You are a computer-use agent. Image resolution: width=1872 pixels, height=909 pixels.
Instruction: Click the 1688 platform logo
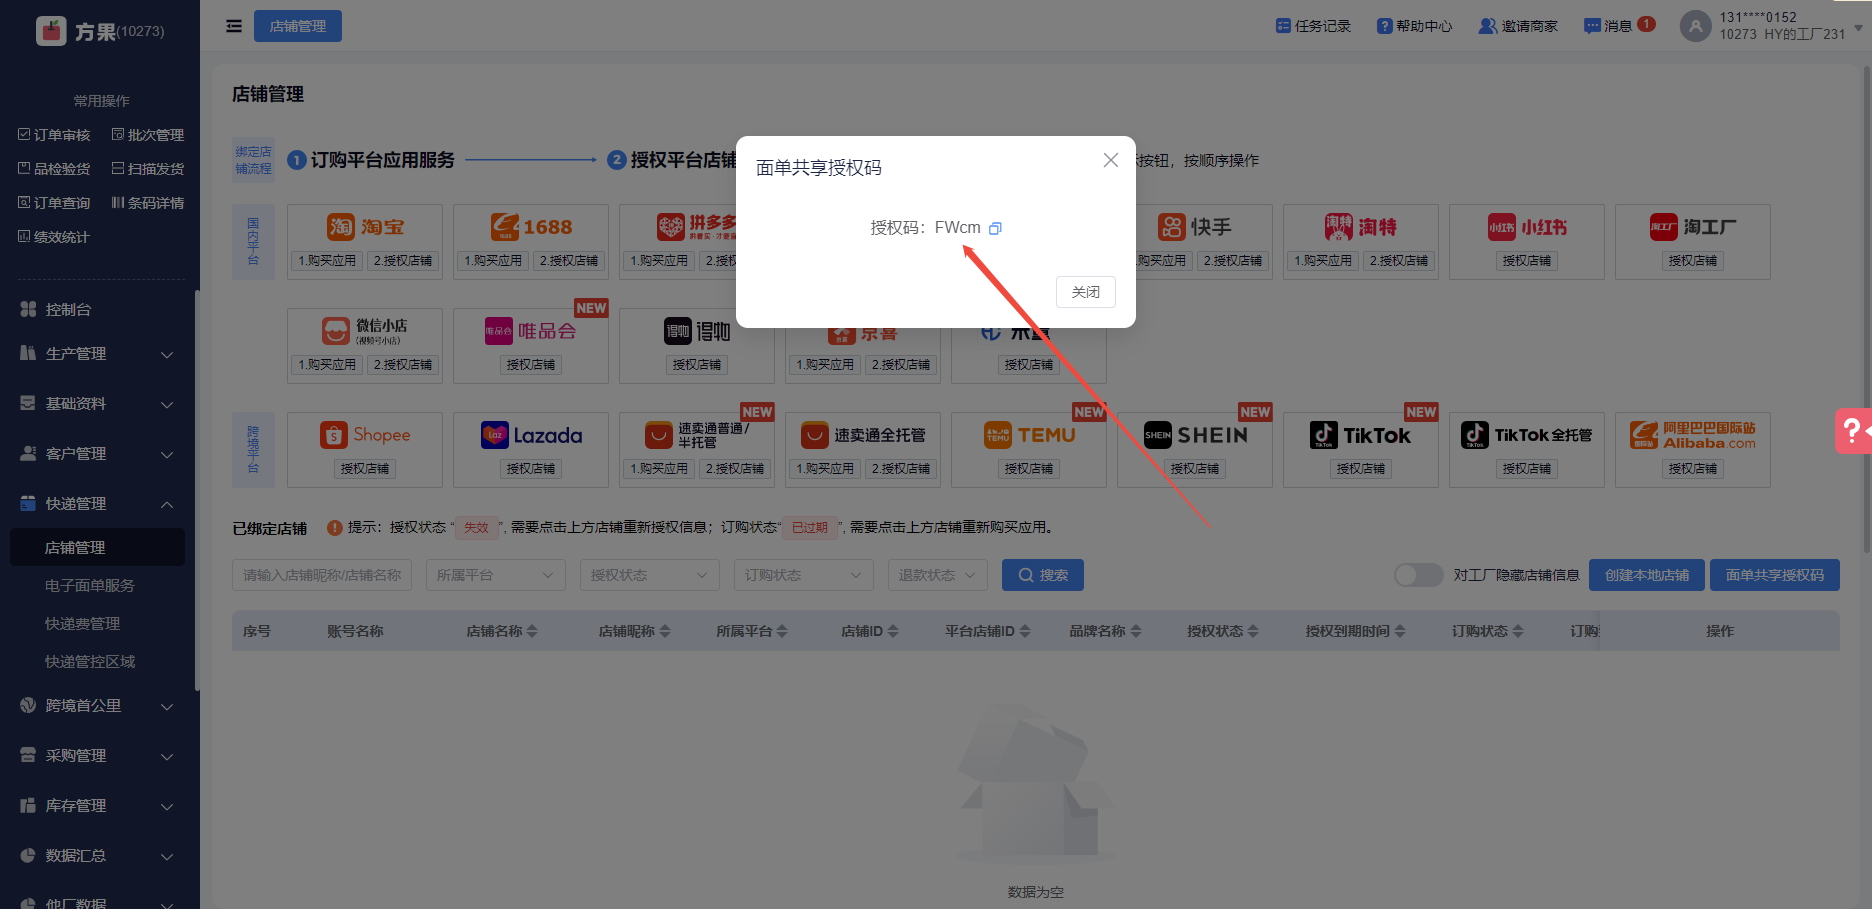pos(531,227)
